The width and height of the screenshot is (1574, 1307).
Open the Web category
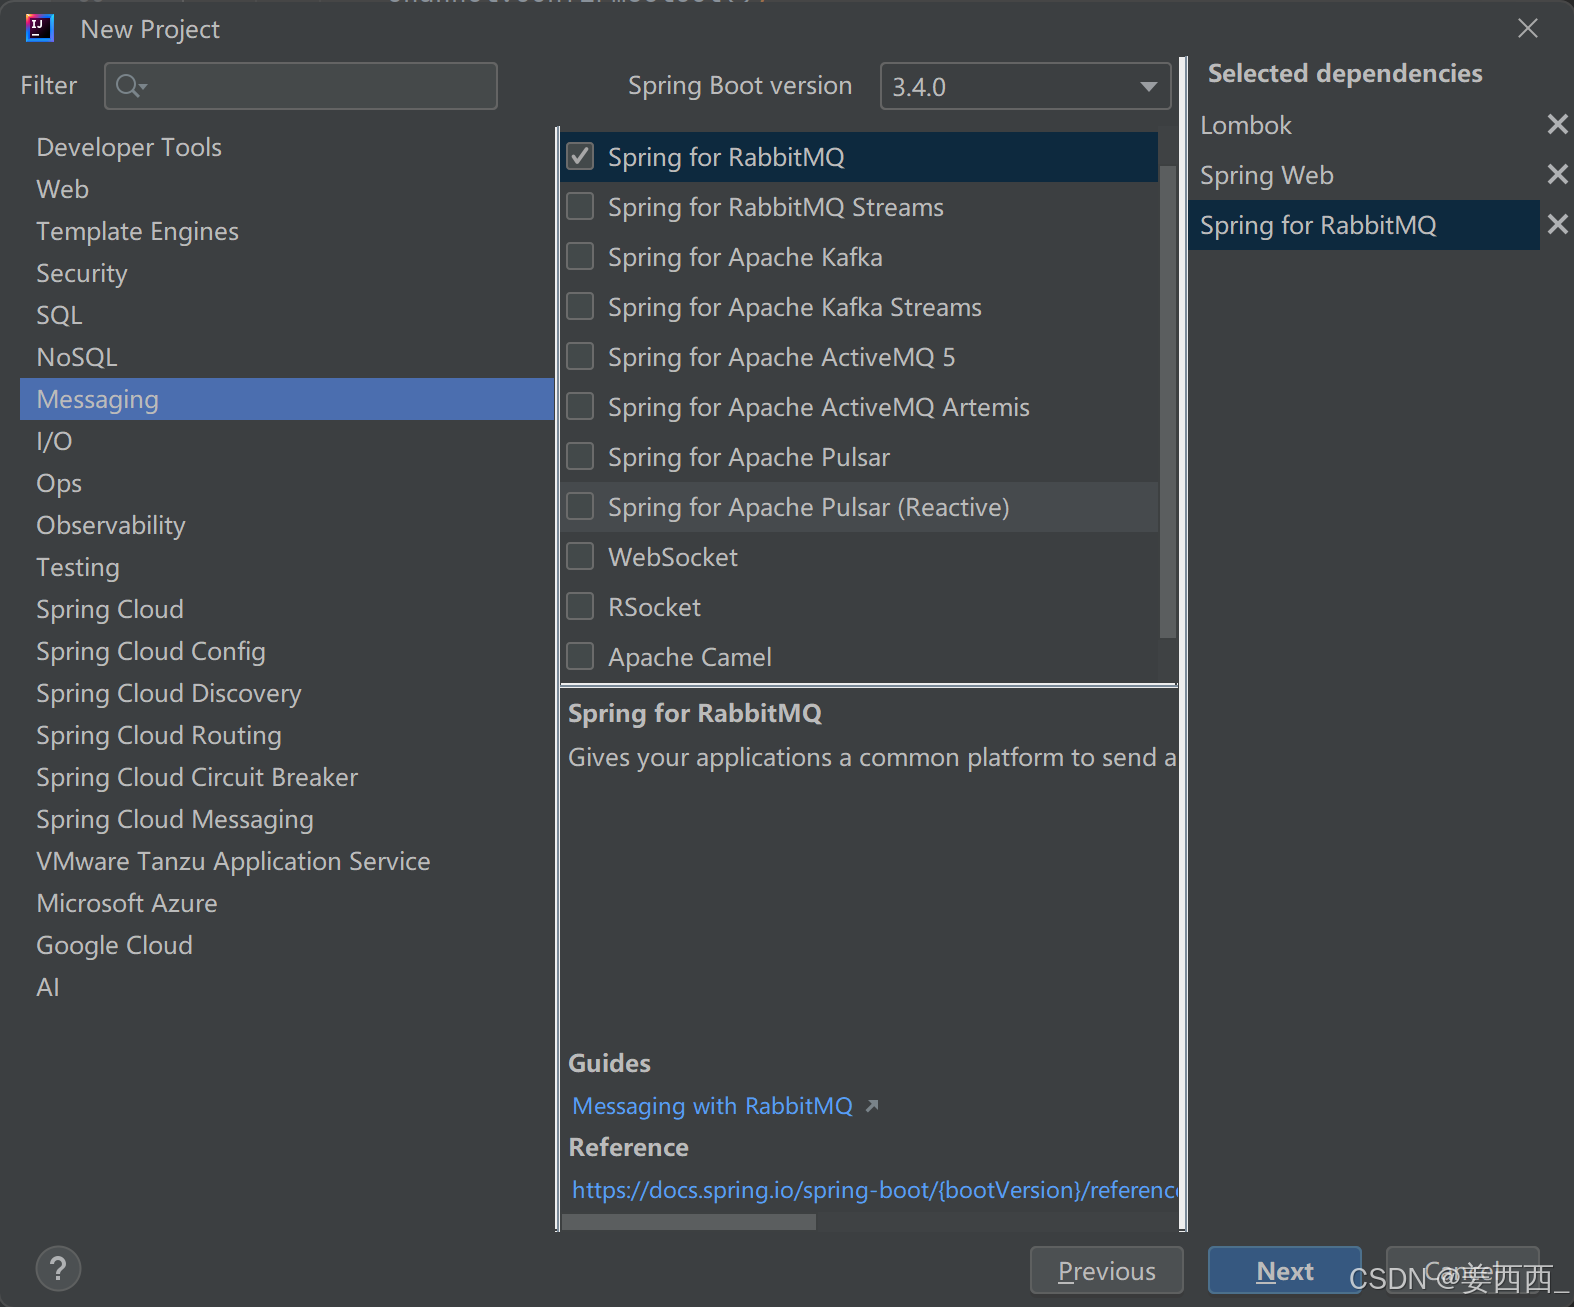pos(287,189)
